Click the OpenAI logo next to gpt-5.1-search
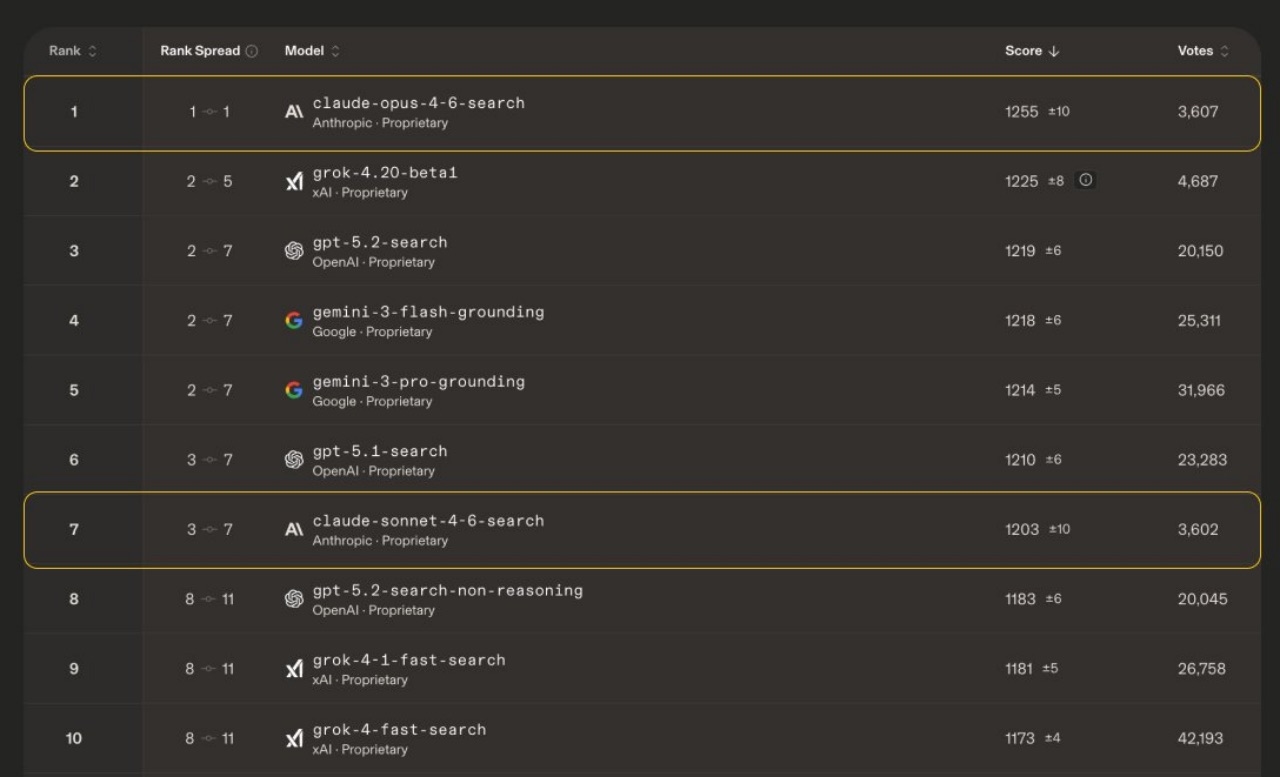 [x=294, y=460]
